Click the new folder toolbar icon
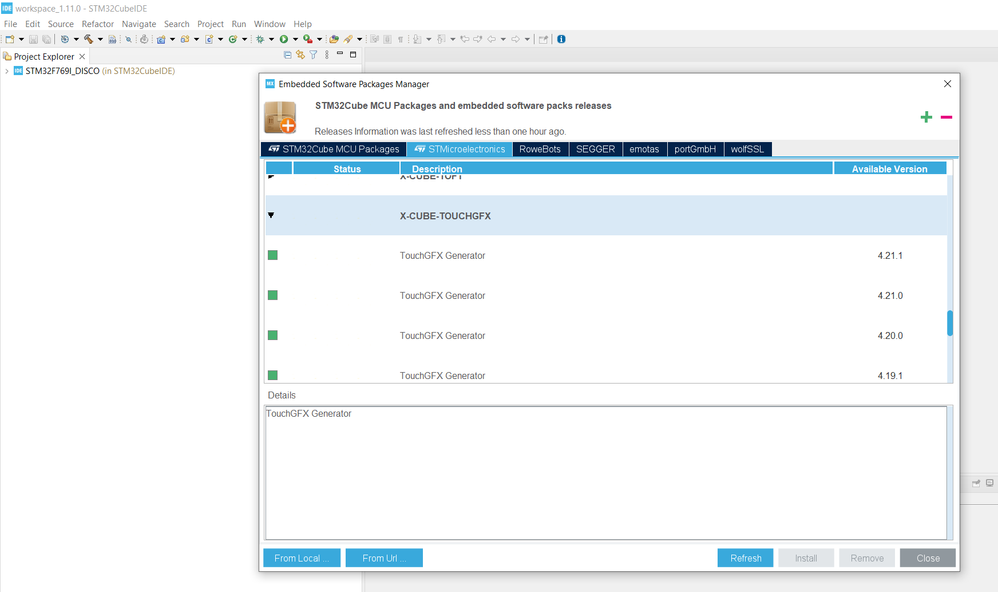998x592 pixels. point(185,39)
